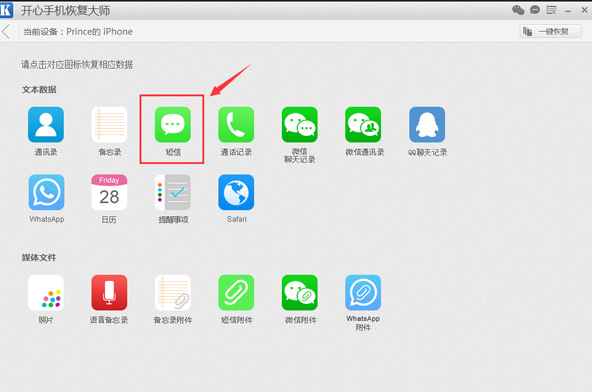Click the highlighted 短信 messages icon
Screen dimensions: 592x392
coord(173,125)
